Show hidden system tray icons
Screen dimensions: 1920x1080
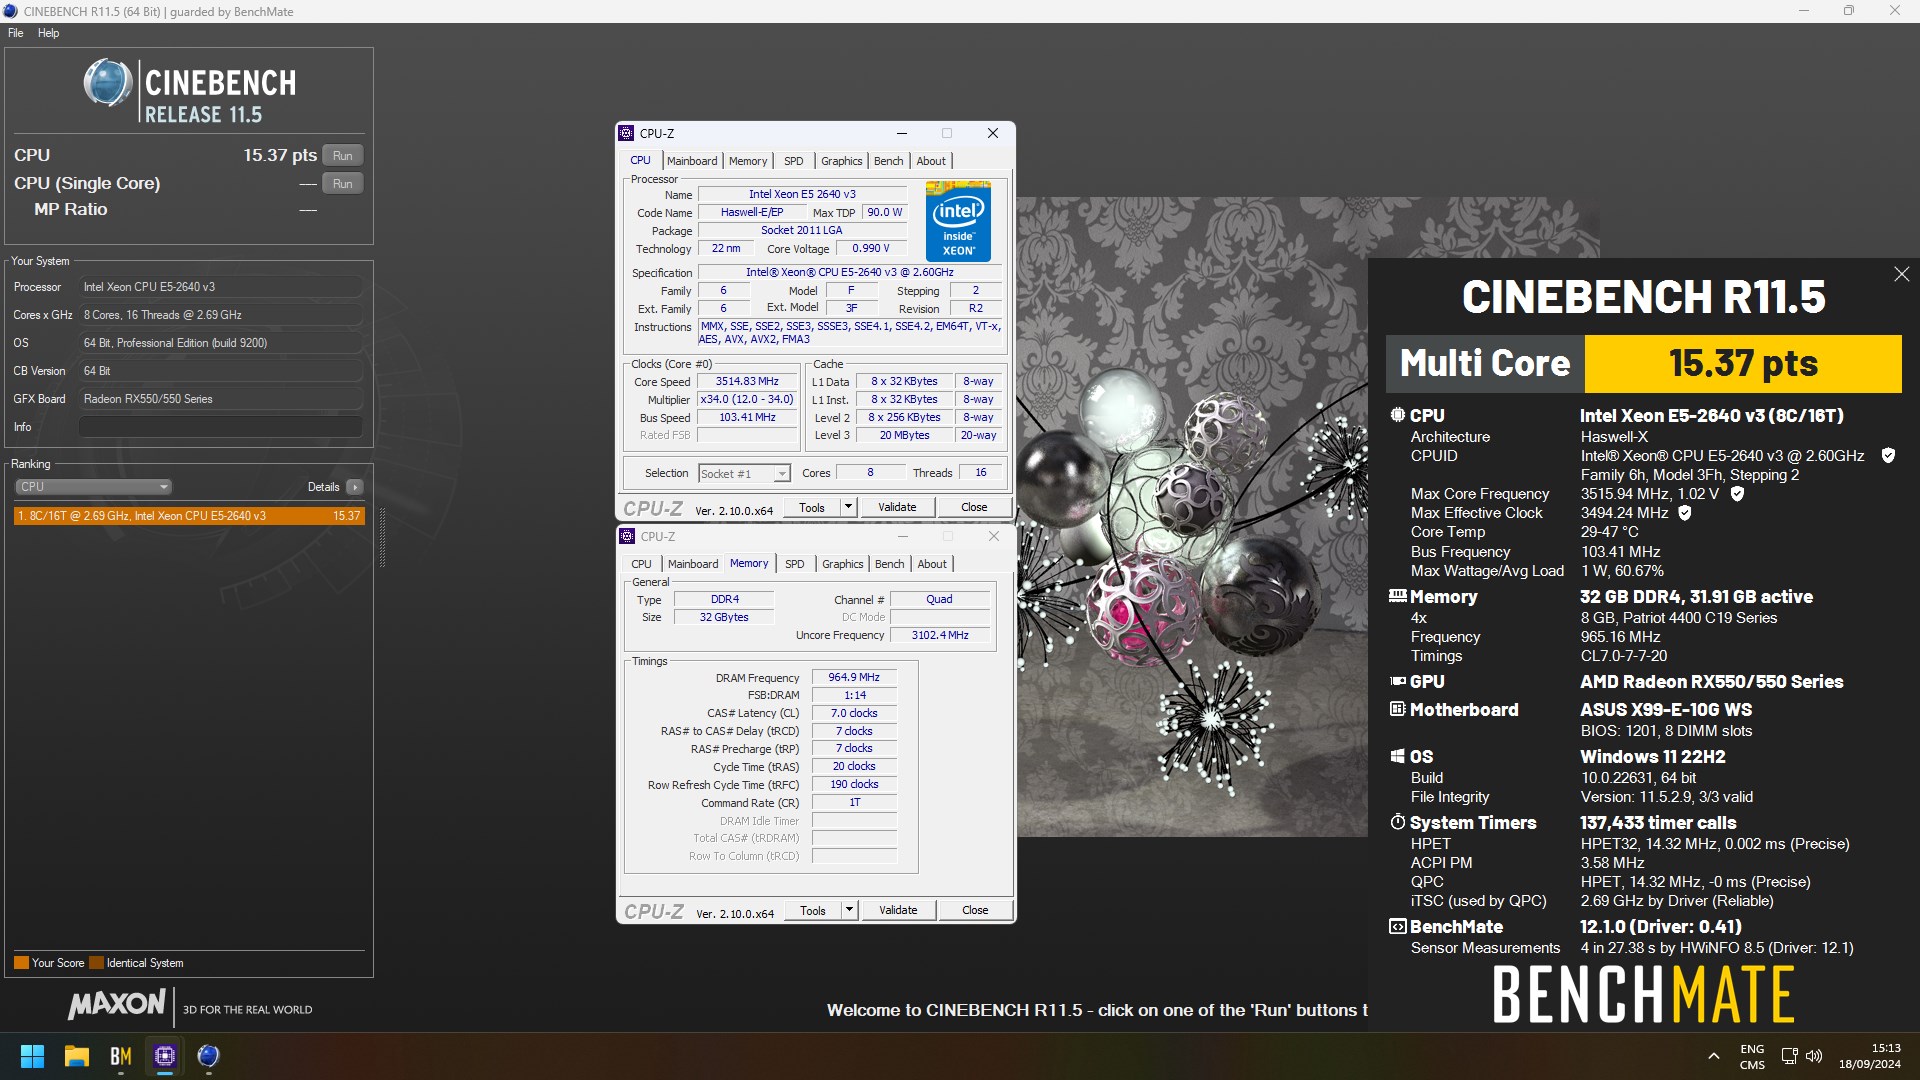pos(1714,1056)
